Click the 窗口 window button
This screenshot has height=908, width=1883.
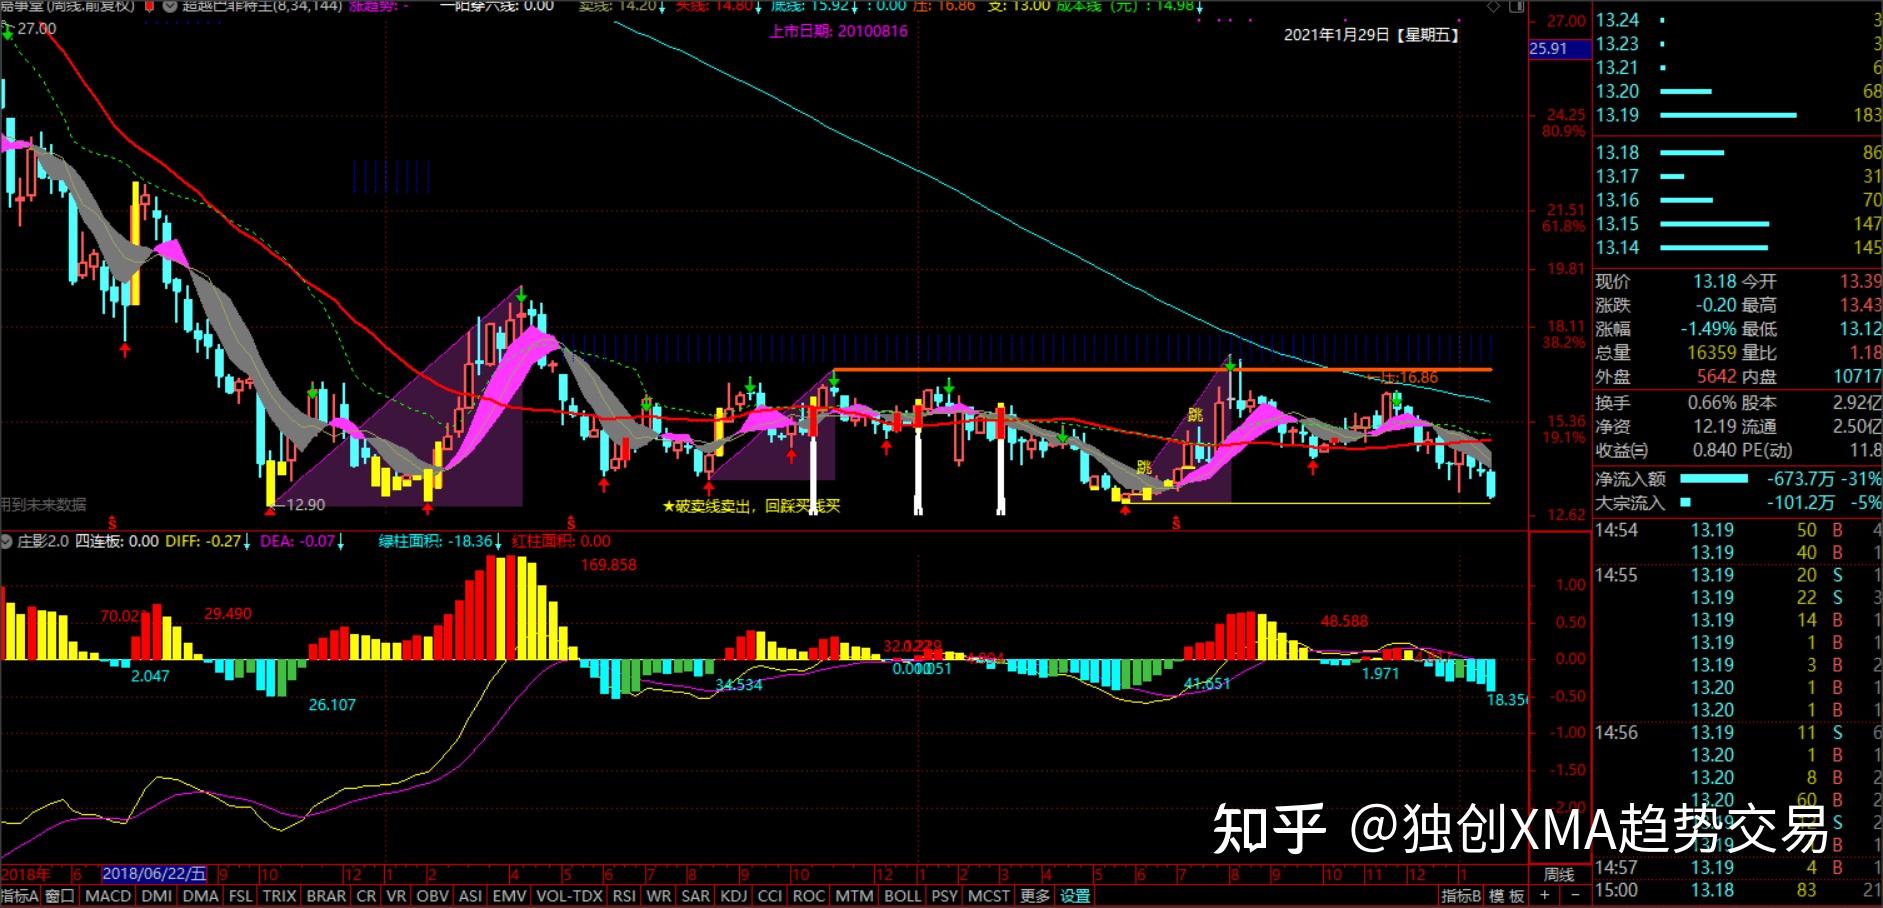pyautogui.click(x=60, y=896)
